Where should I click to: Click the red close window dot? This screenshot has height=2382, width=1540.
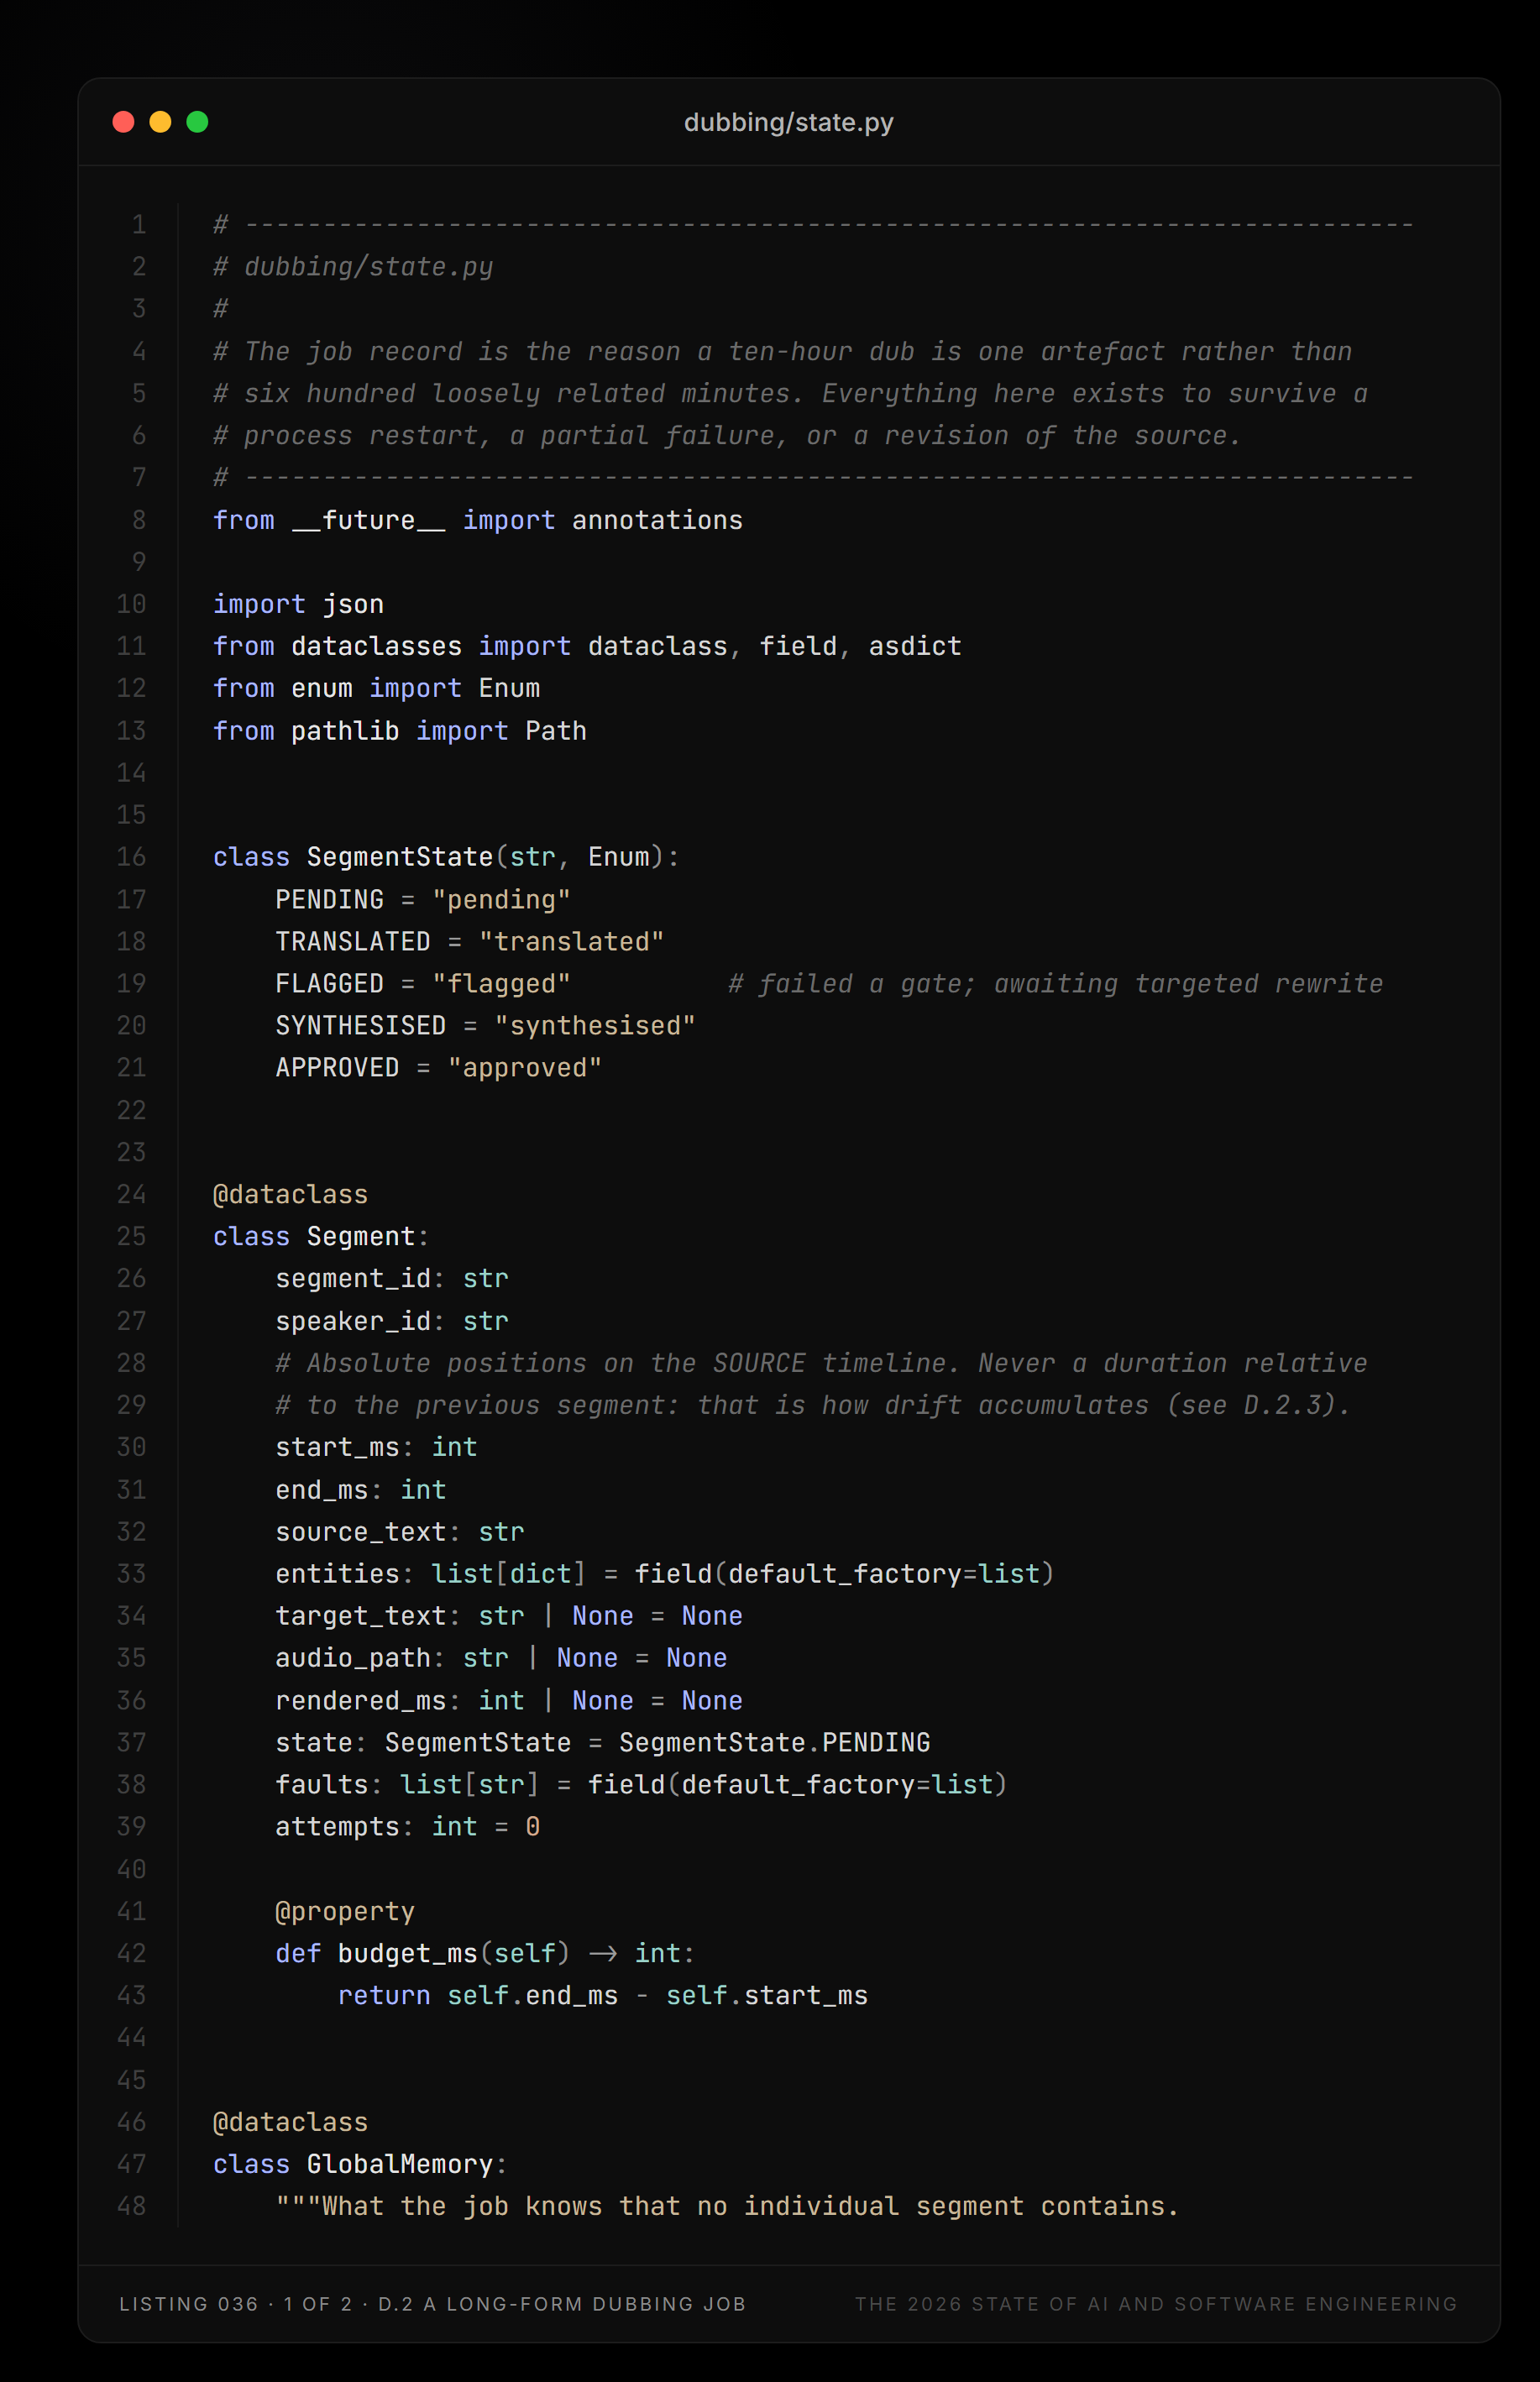click(x=123, y=122)
